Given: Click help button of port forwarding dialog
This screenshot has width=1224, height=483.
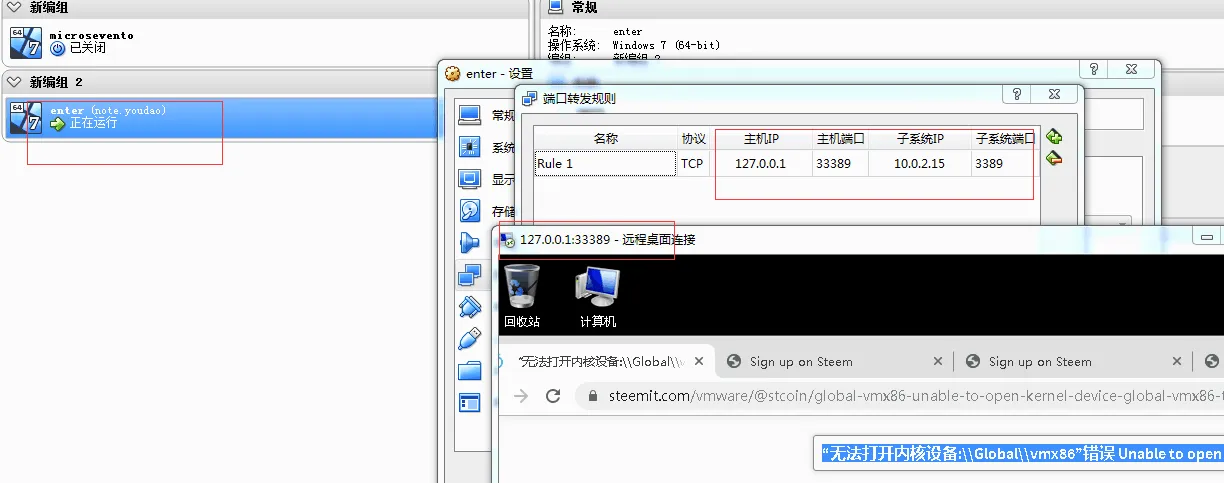Looking at the screenshot, I should click(x=1018, y=95).
